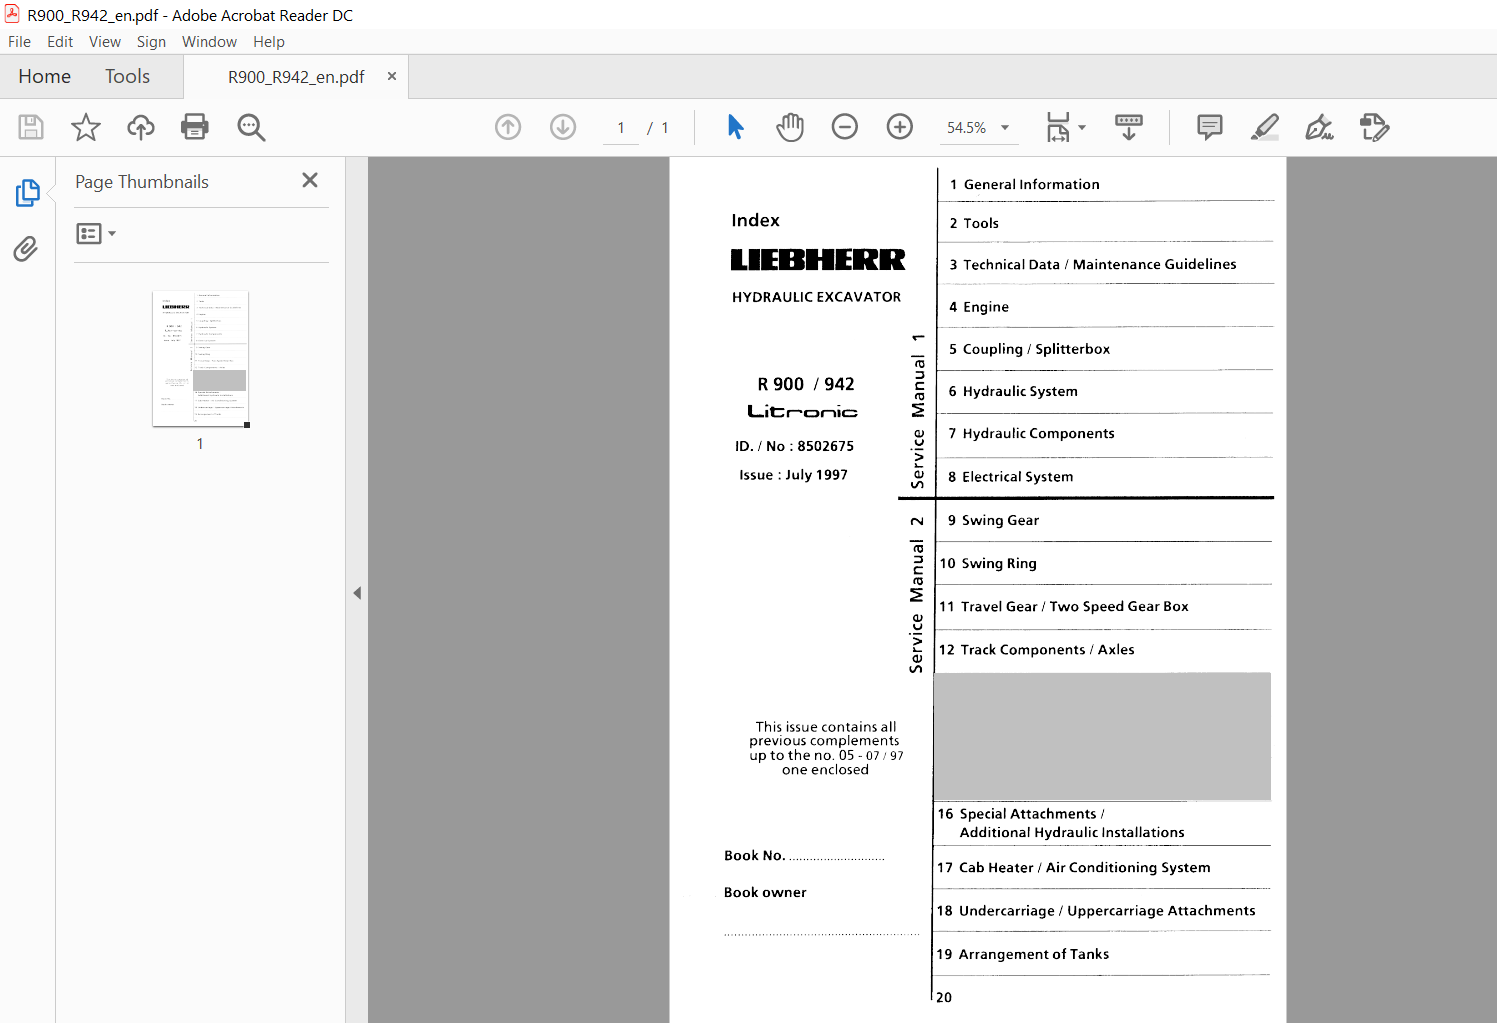Toggle the Page Thumbnails pane icon

point(27,193)
